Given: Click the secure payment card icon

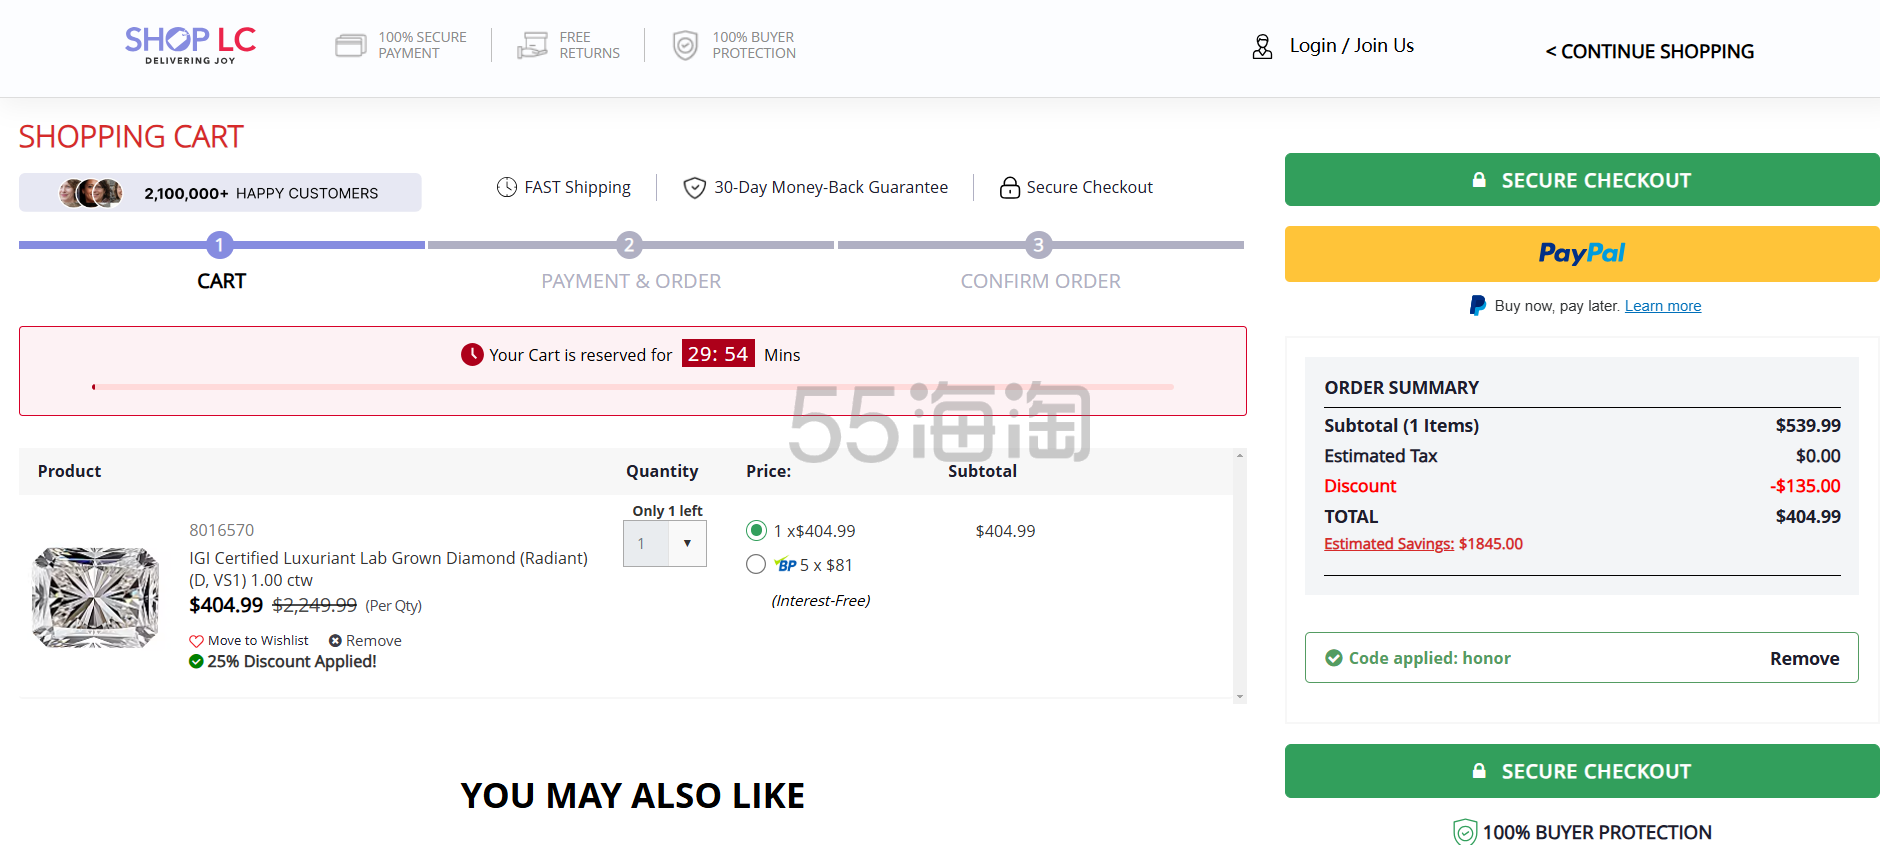Looking at the screenshot, I should 350,45.
